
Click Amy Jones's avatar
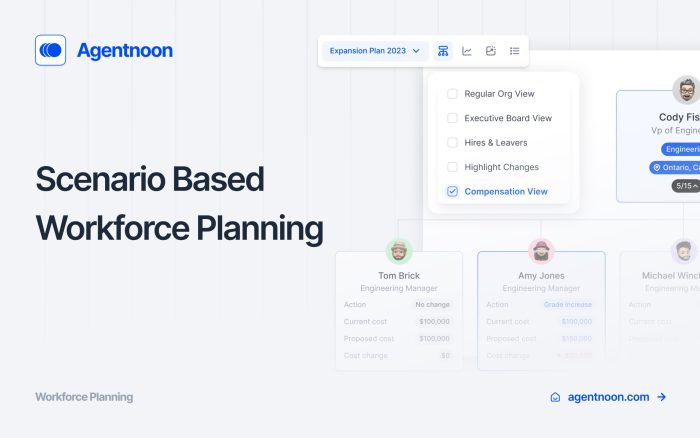point(541,251)
